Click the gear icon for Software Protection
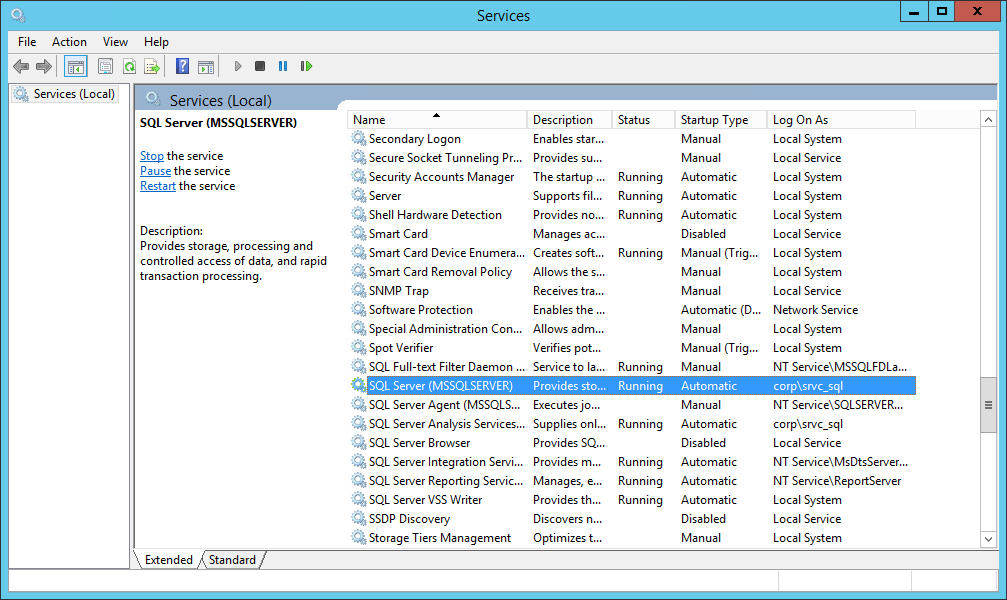The width and height of the screenshot is (1007, 600). click(358, 309)
